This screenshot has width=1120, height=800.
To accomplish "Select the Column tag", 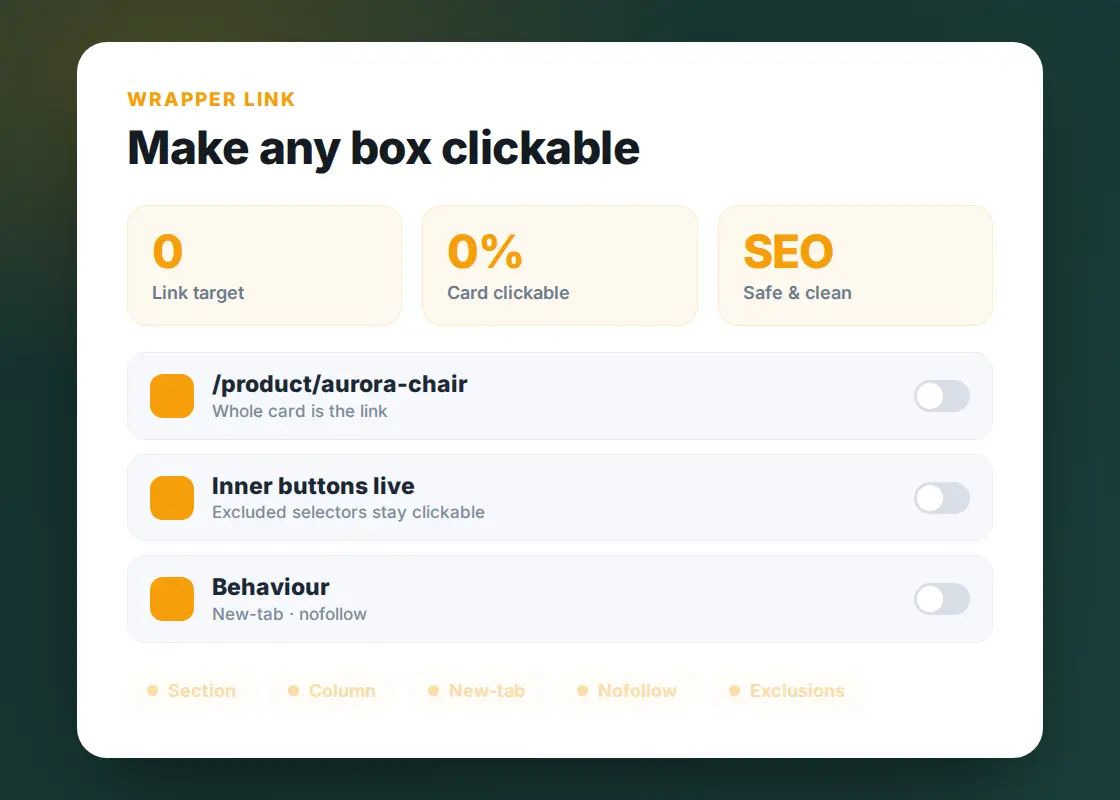I will tap(332, 691).
